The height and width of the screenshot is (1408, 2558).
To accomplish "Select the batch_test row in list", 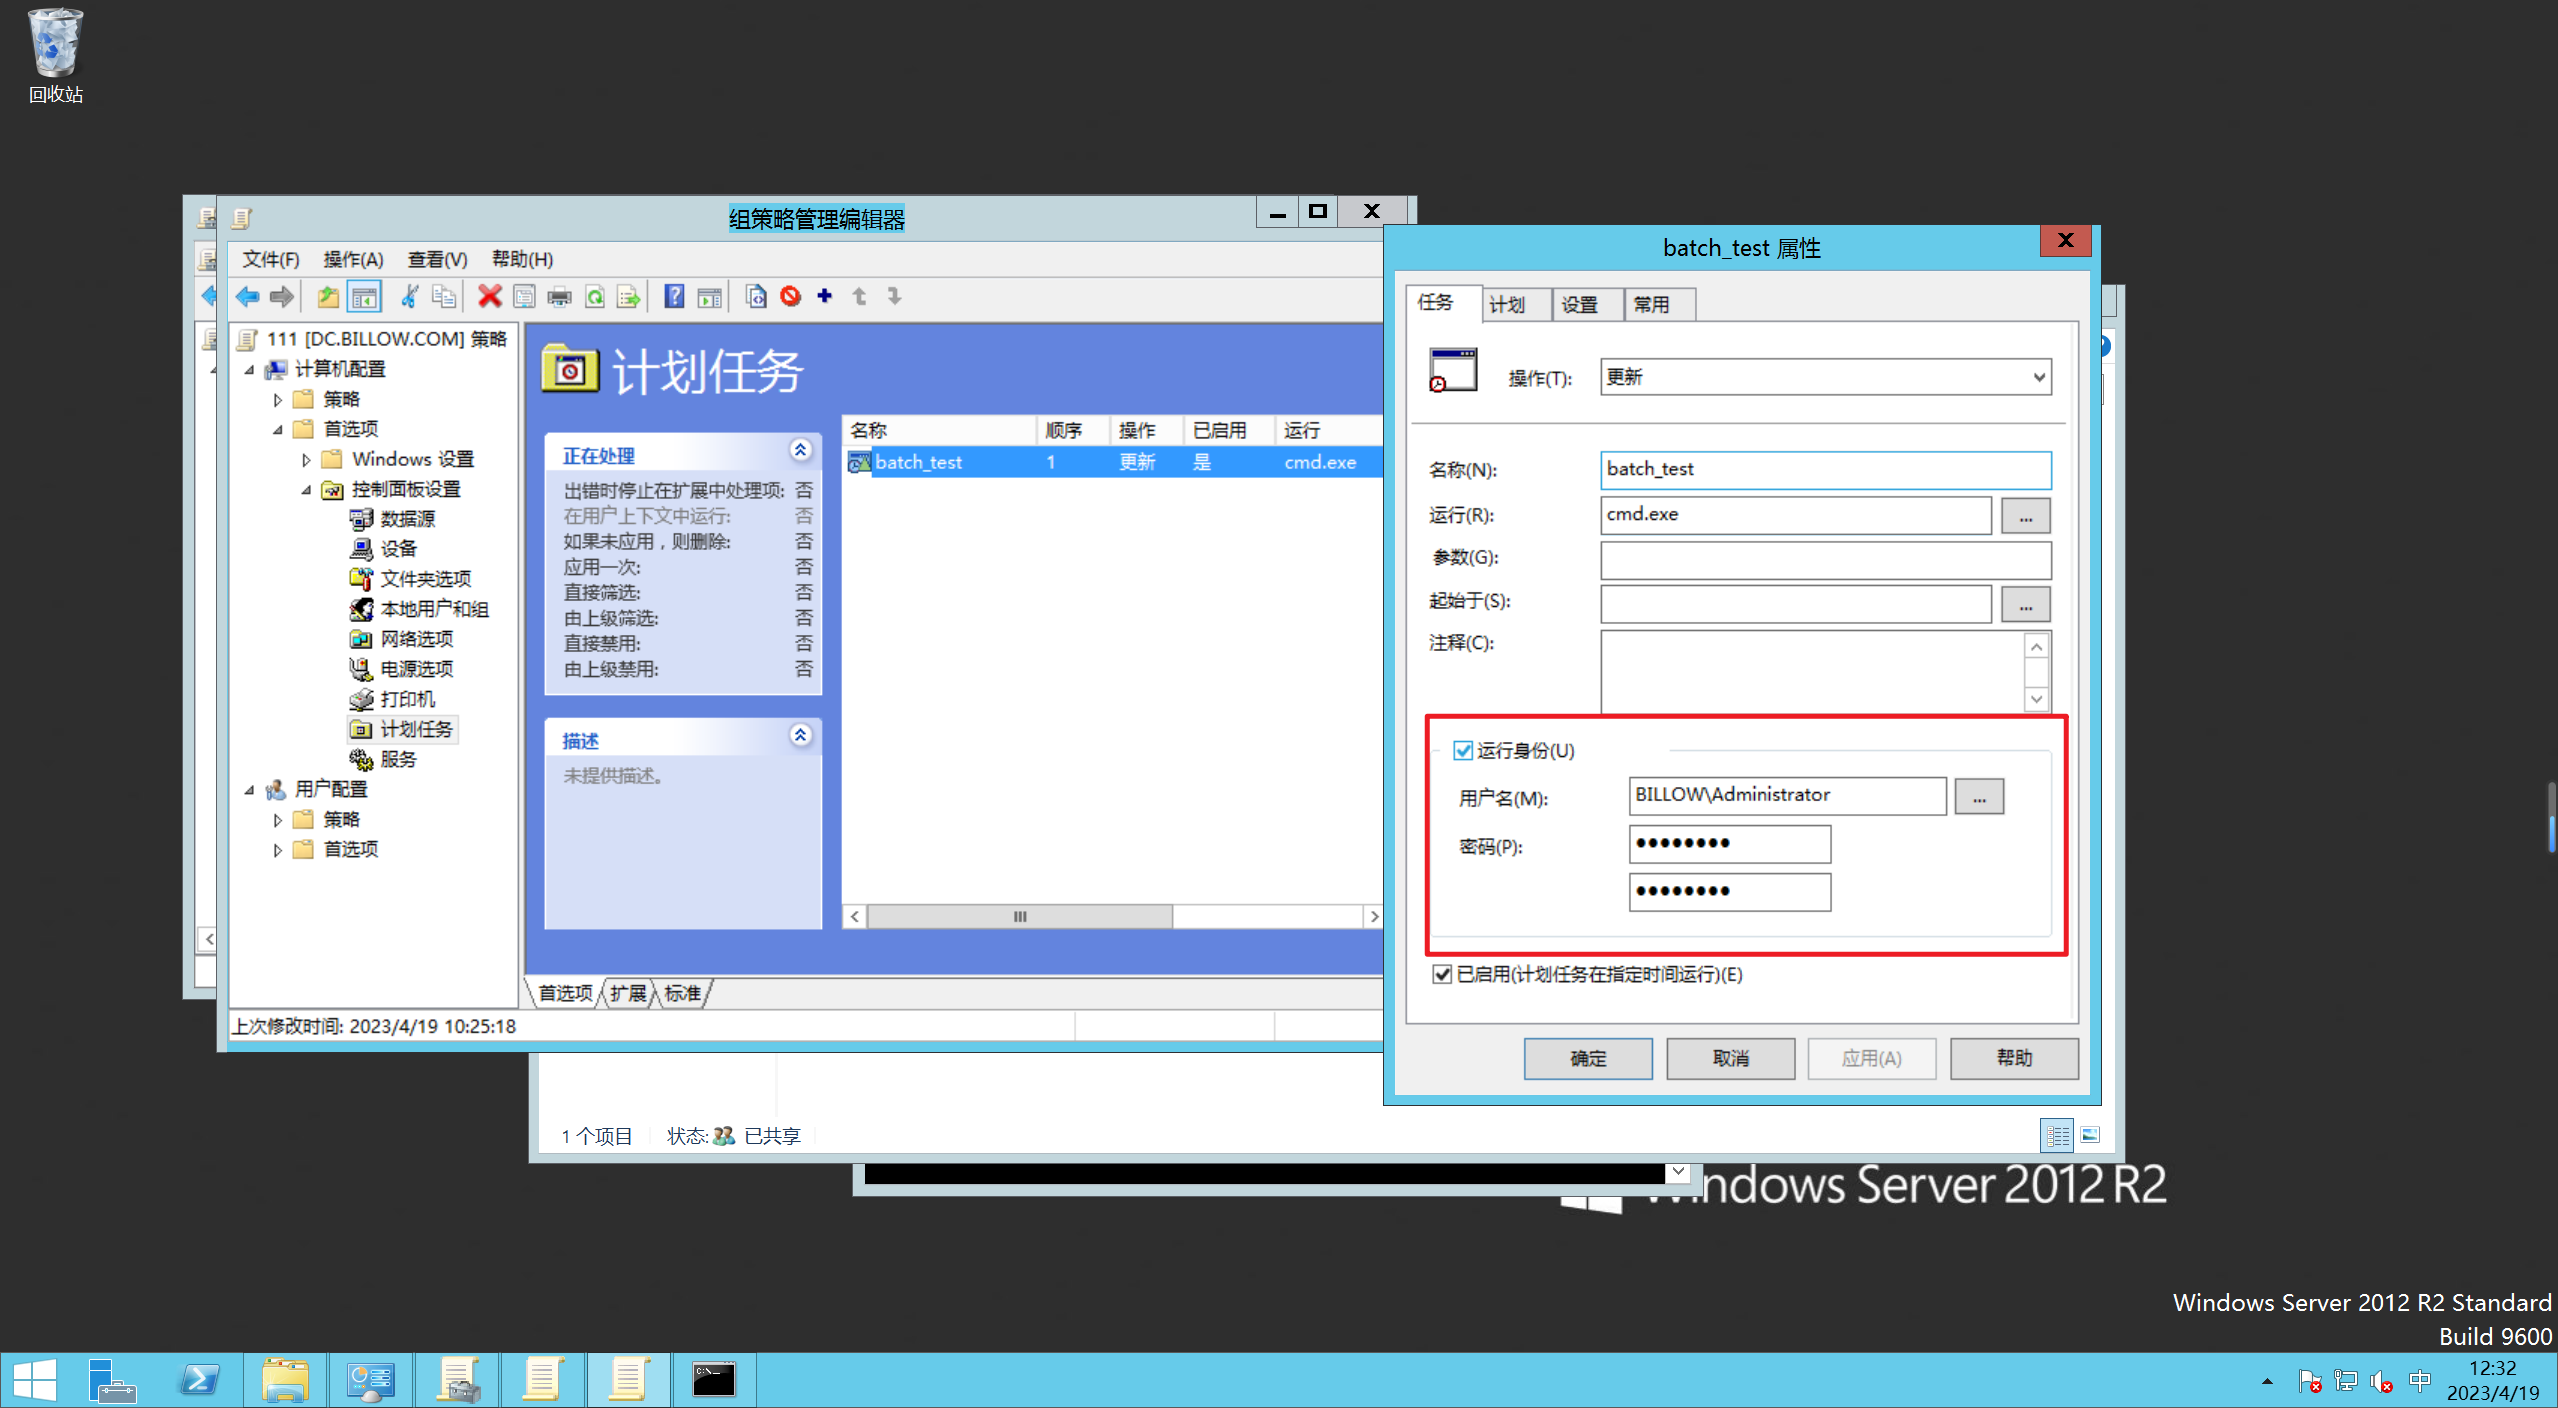I will coord(1113,462).
